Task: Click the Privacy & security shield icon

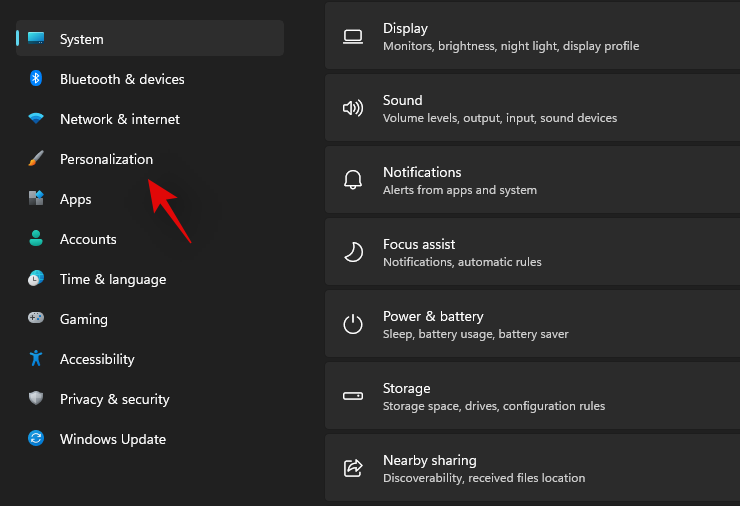Action: click(x=36, y=399)
